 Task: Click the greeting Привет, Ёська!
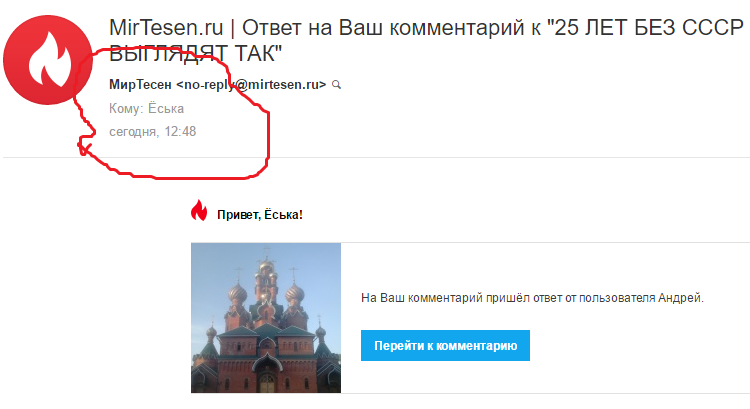[x=260, y=215]
